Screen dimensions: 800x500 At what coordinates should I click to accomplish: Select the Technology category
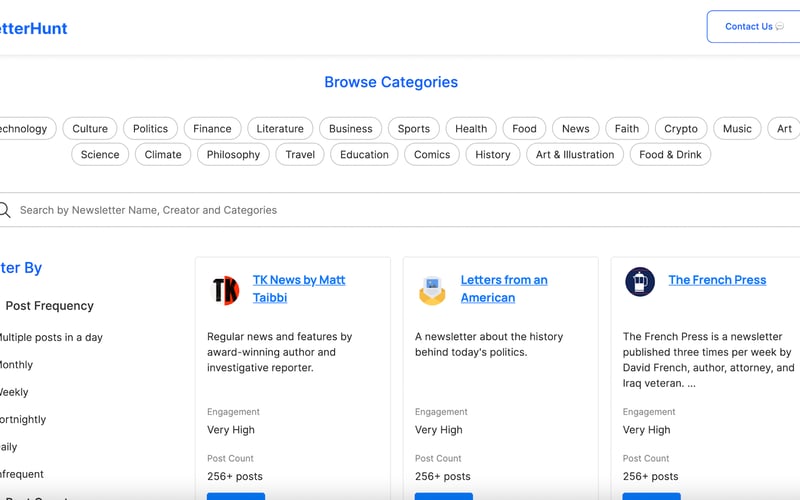pos(28,129)
